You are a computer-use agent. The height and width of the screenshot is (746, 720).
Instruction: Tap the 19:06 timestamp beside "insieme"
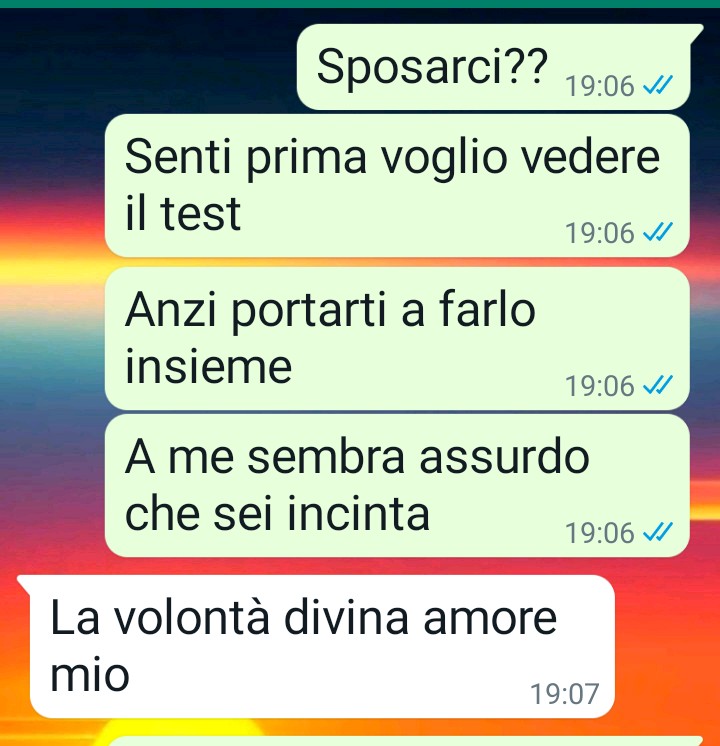(x=600, y=385)
